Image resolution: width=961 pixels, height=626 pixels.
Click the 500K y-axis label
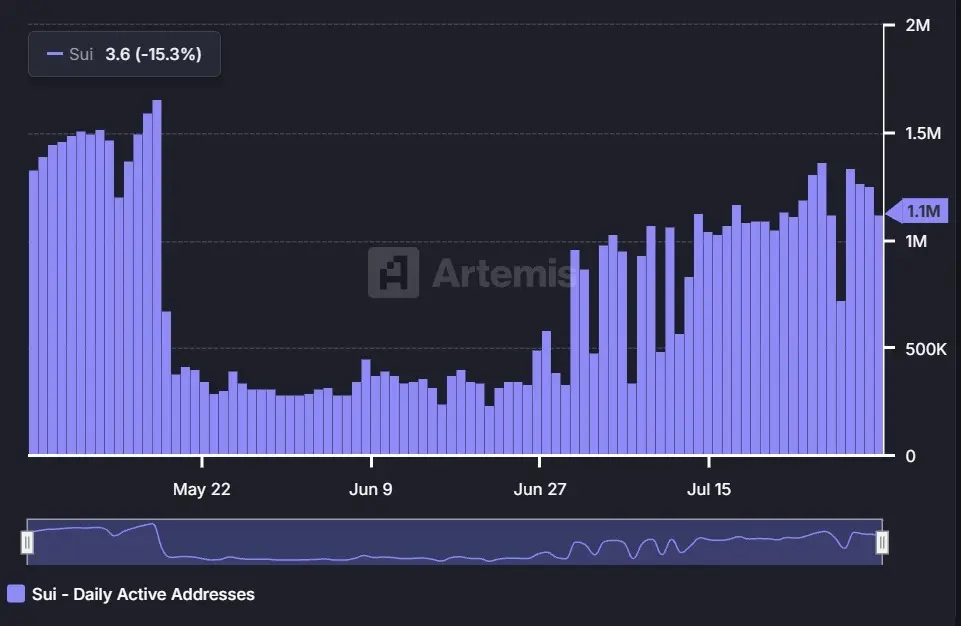coord(926,349)
